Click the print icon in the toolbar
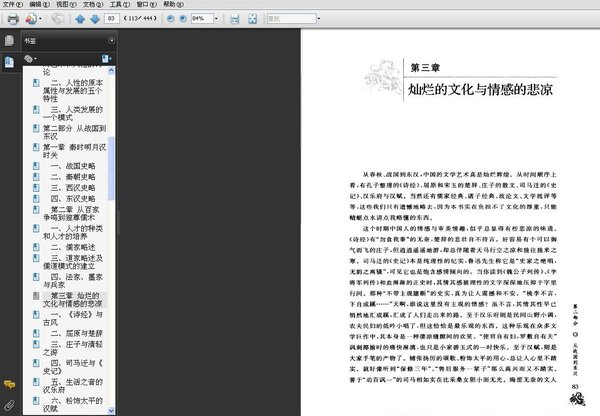The width and height of the screenshot is (600, 416). click(12, 19)
